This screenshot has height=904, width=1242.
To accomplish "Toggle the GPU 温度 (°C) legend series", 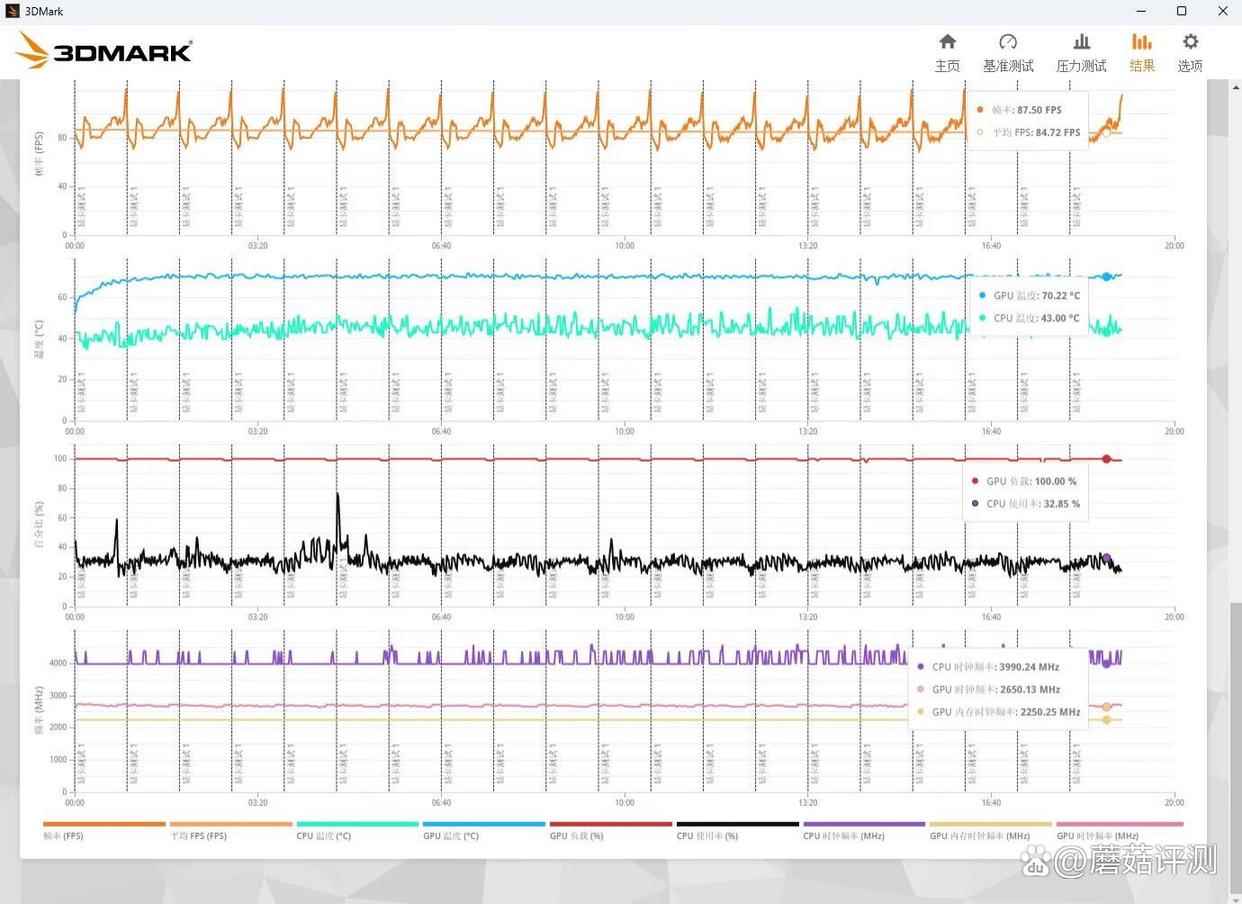I will [x=484, y=830].
